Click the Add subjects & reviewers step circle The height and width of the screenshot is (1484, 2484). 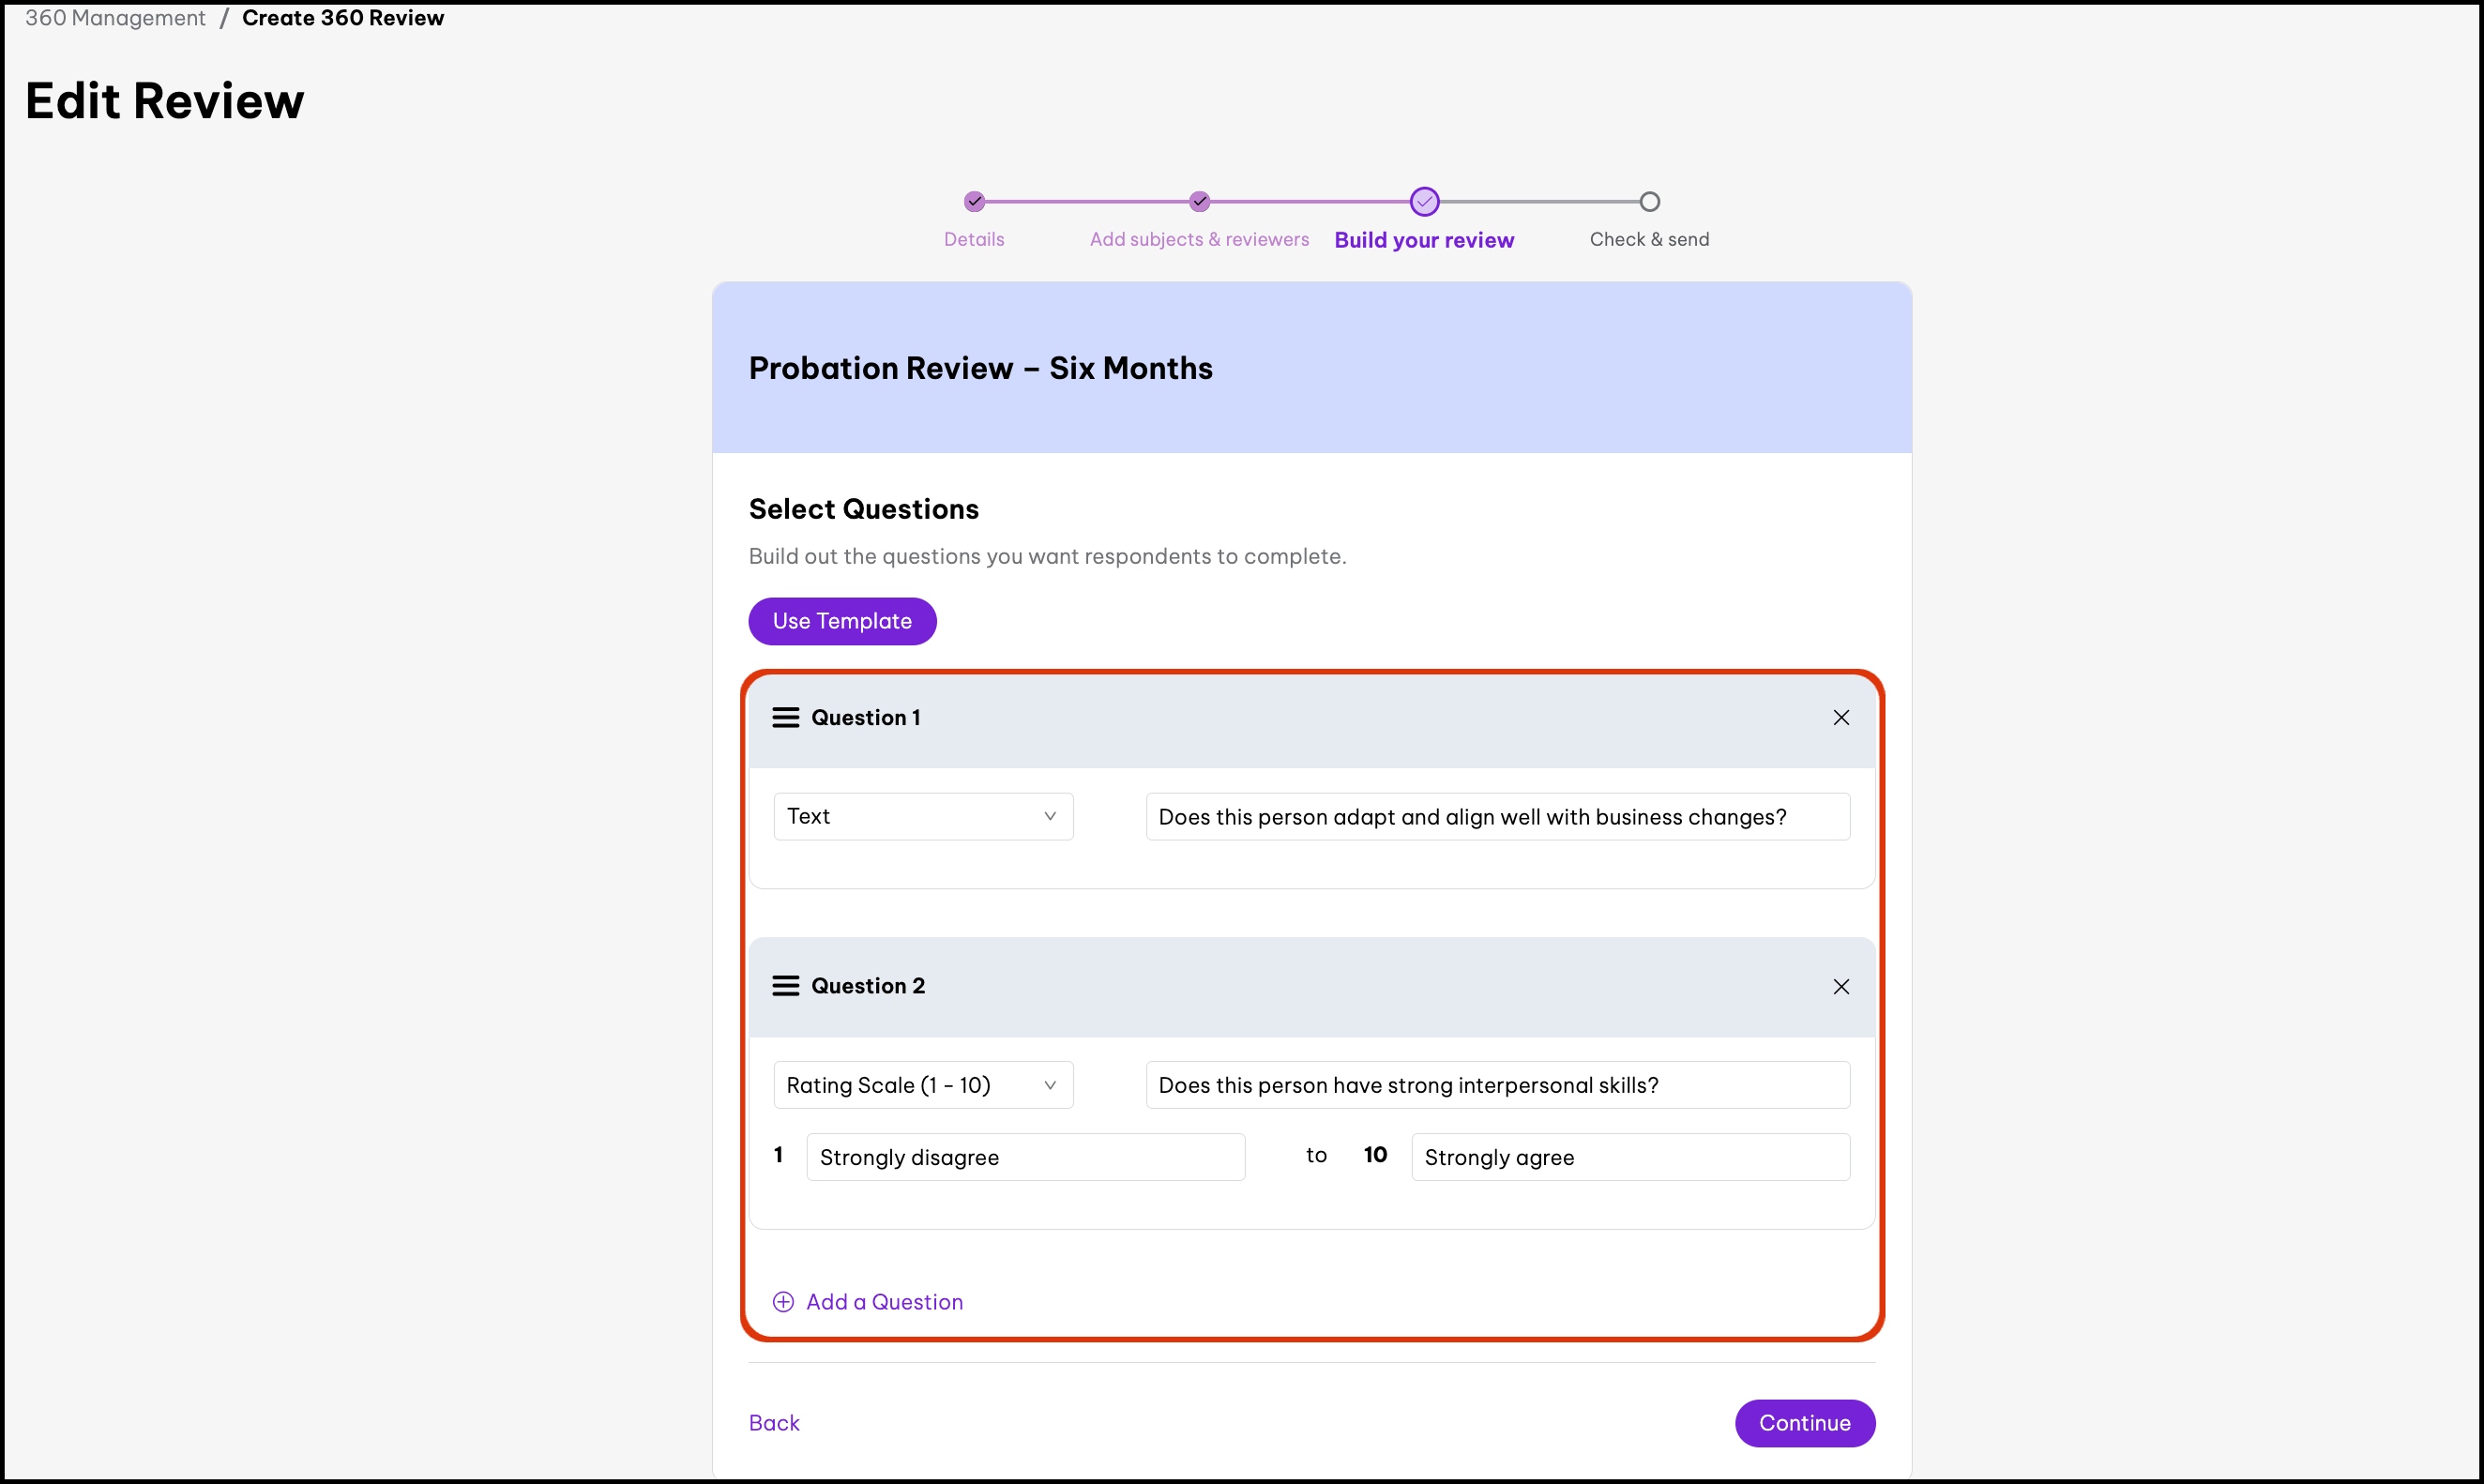point(1199,202)
